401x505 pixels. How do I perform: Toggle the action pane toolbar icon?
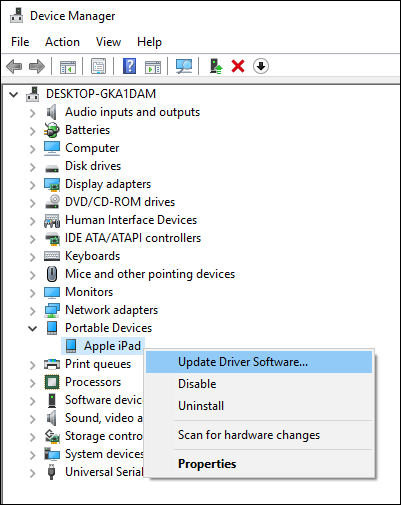(153, 67)
